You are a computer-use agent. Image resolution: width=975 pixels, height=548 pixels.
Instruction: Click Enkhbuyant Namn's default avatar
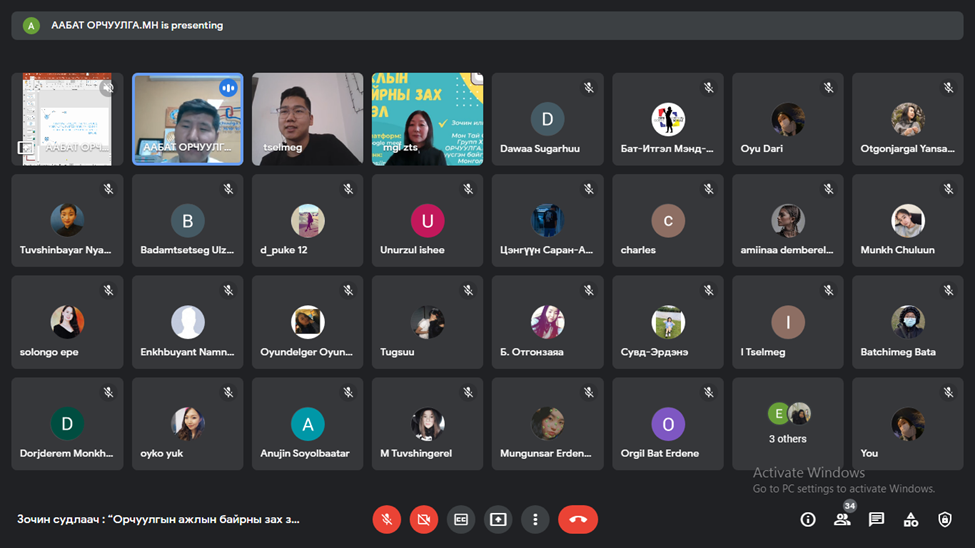pos(187,322)
